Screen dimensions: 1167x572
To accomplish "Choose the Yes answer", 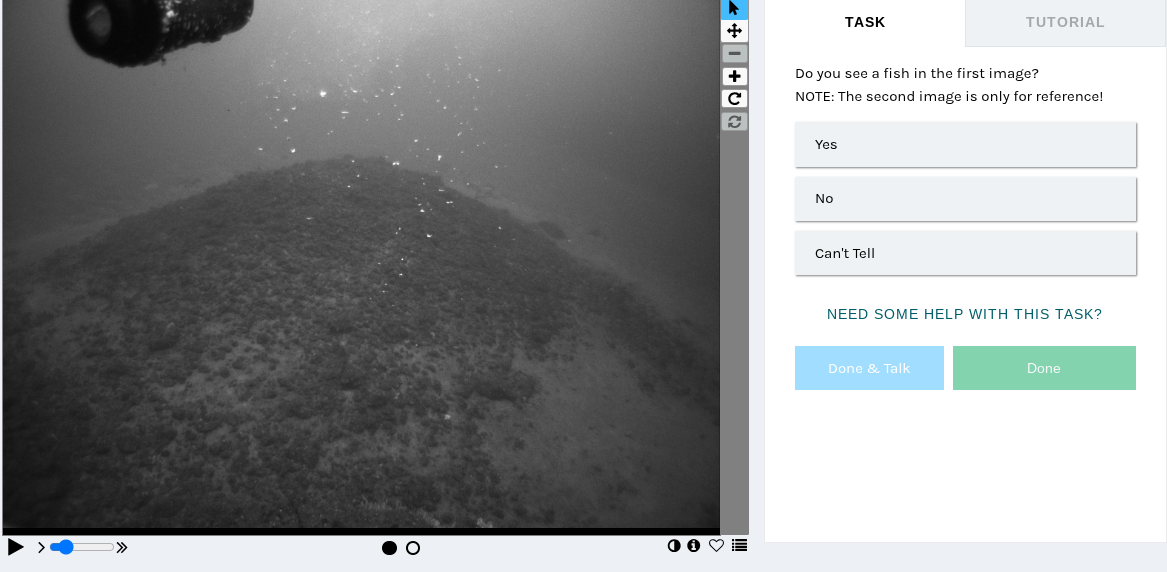I will [x=965, y=144].
